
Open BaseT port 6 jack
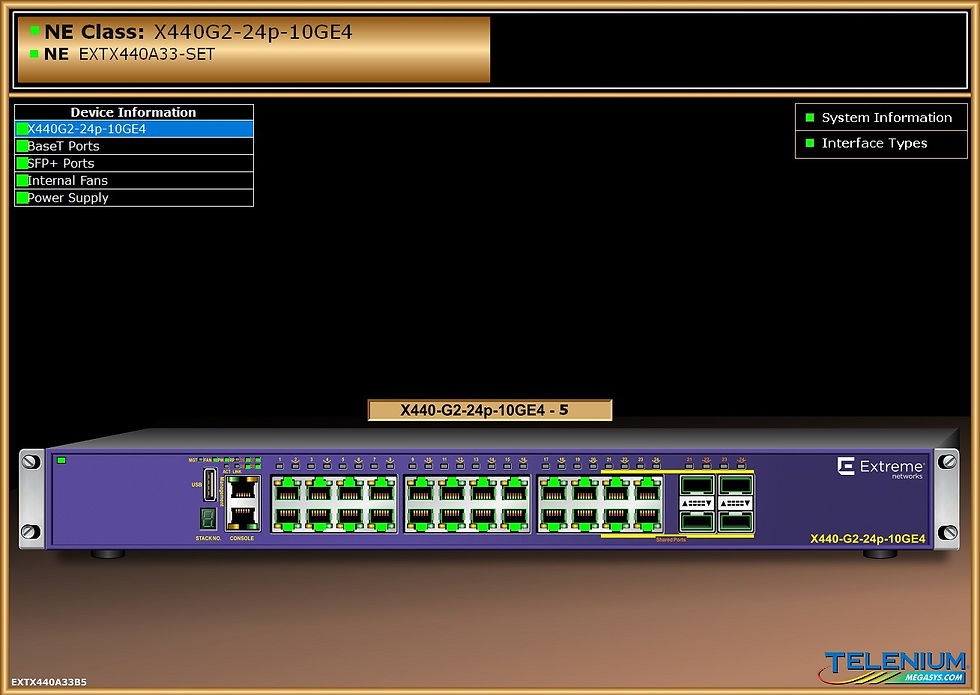pos(349,518)
